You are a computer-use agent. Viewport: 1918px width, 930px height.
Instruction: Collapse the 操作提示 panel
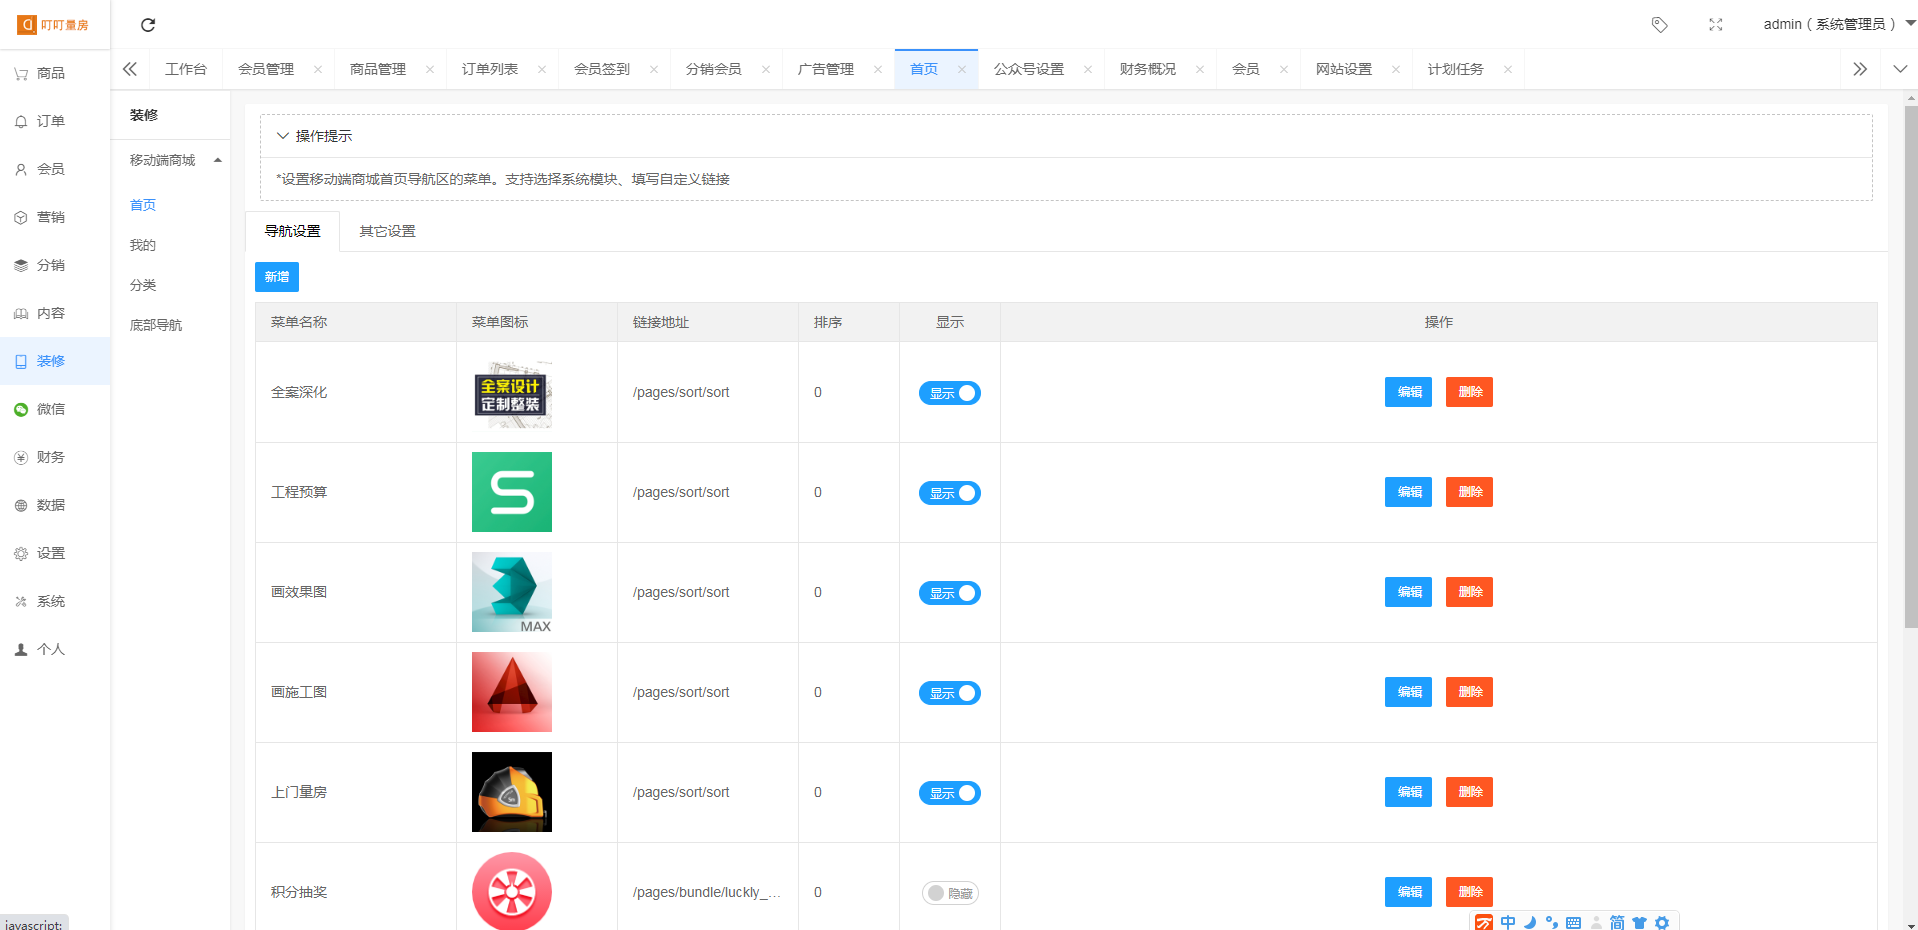pyautogui.click(x=283, y=136)
